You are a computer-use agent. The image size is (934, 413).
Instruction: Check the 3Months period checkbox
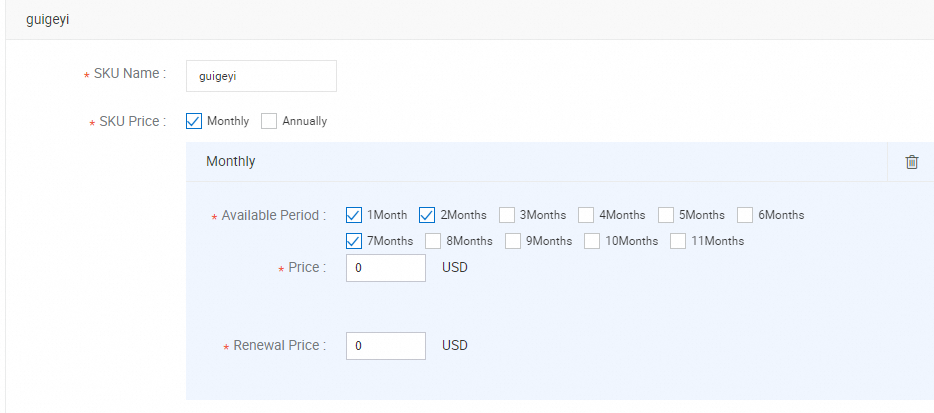[x=507, y=215]
